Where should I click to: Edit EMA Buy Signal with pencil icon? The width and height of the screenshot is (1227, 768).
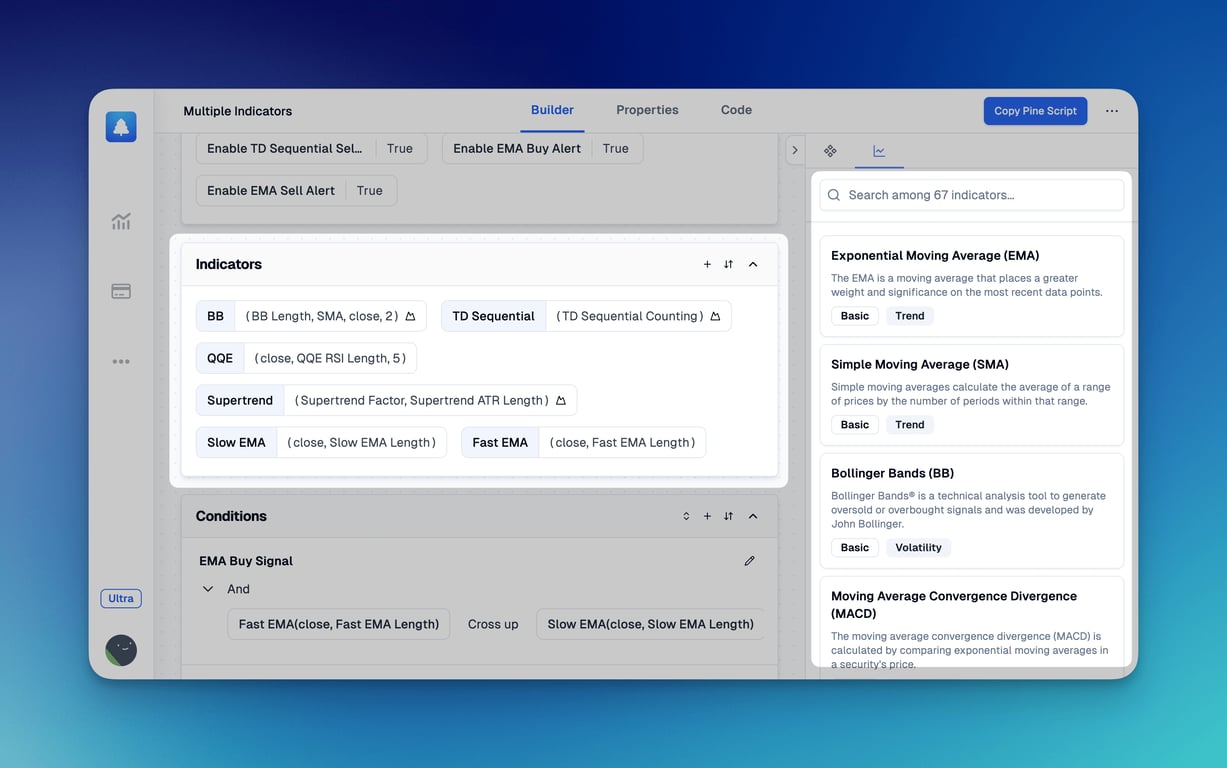[x=749, y=561]
